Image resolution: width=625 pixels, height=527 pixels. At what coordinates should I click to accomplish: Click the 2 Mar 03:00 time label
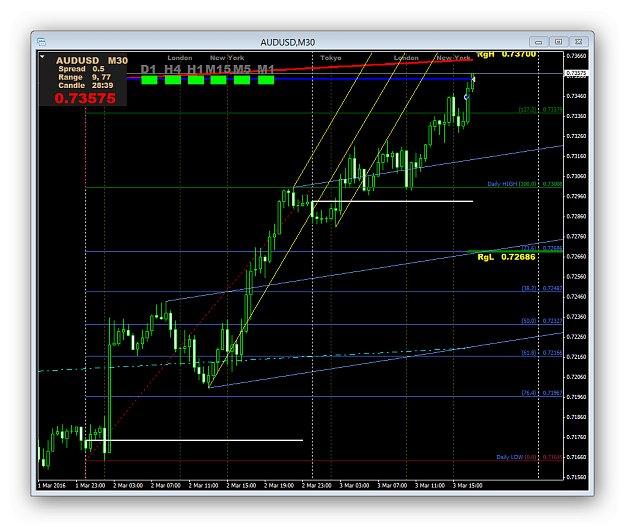pyautogui.click(x=128, y=486)
